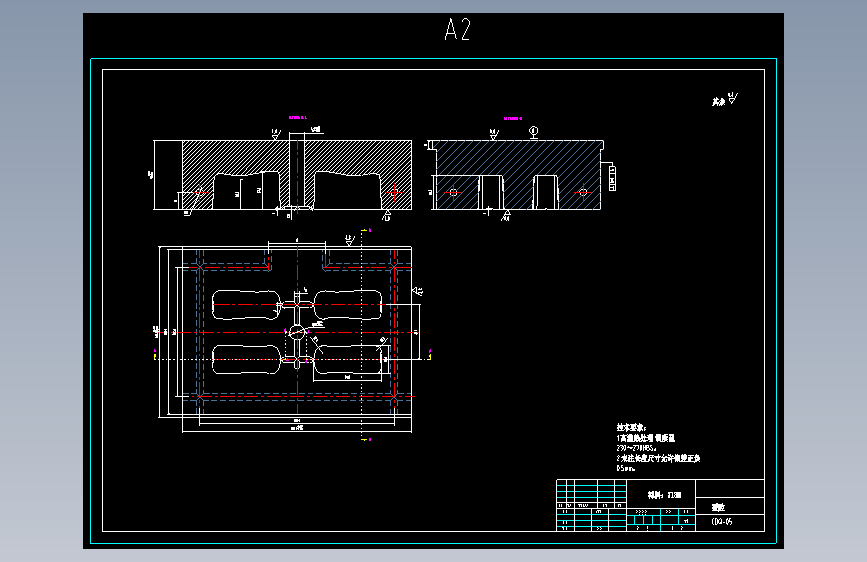Select magenta label above blue-hatched section
Screen dimensions: 867x562
click(x=513, y=118)
